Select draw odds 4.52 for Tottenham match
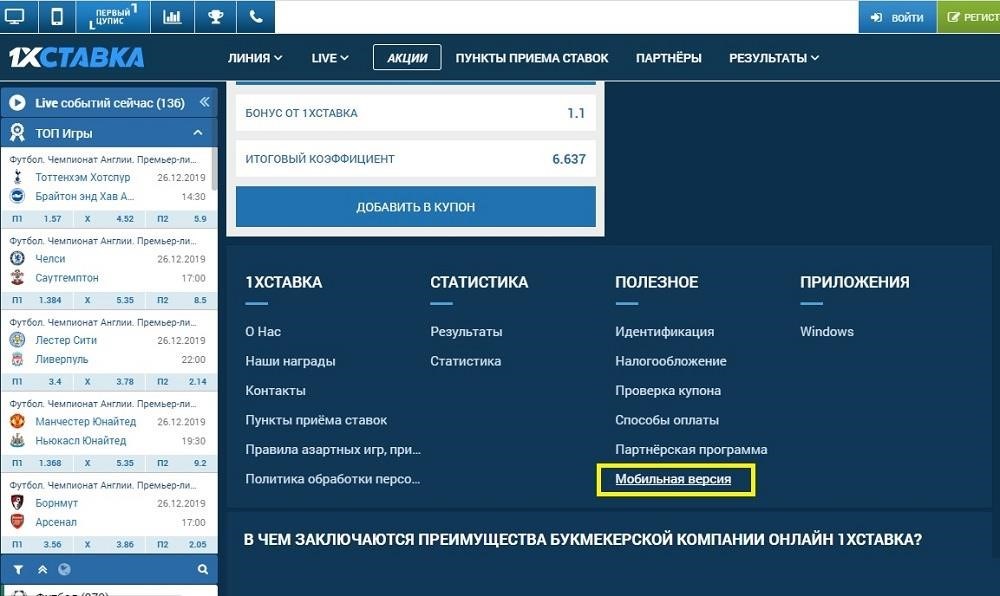 point(110,219)
